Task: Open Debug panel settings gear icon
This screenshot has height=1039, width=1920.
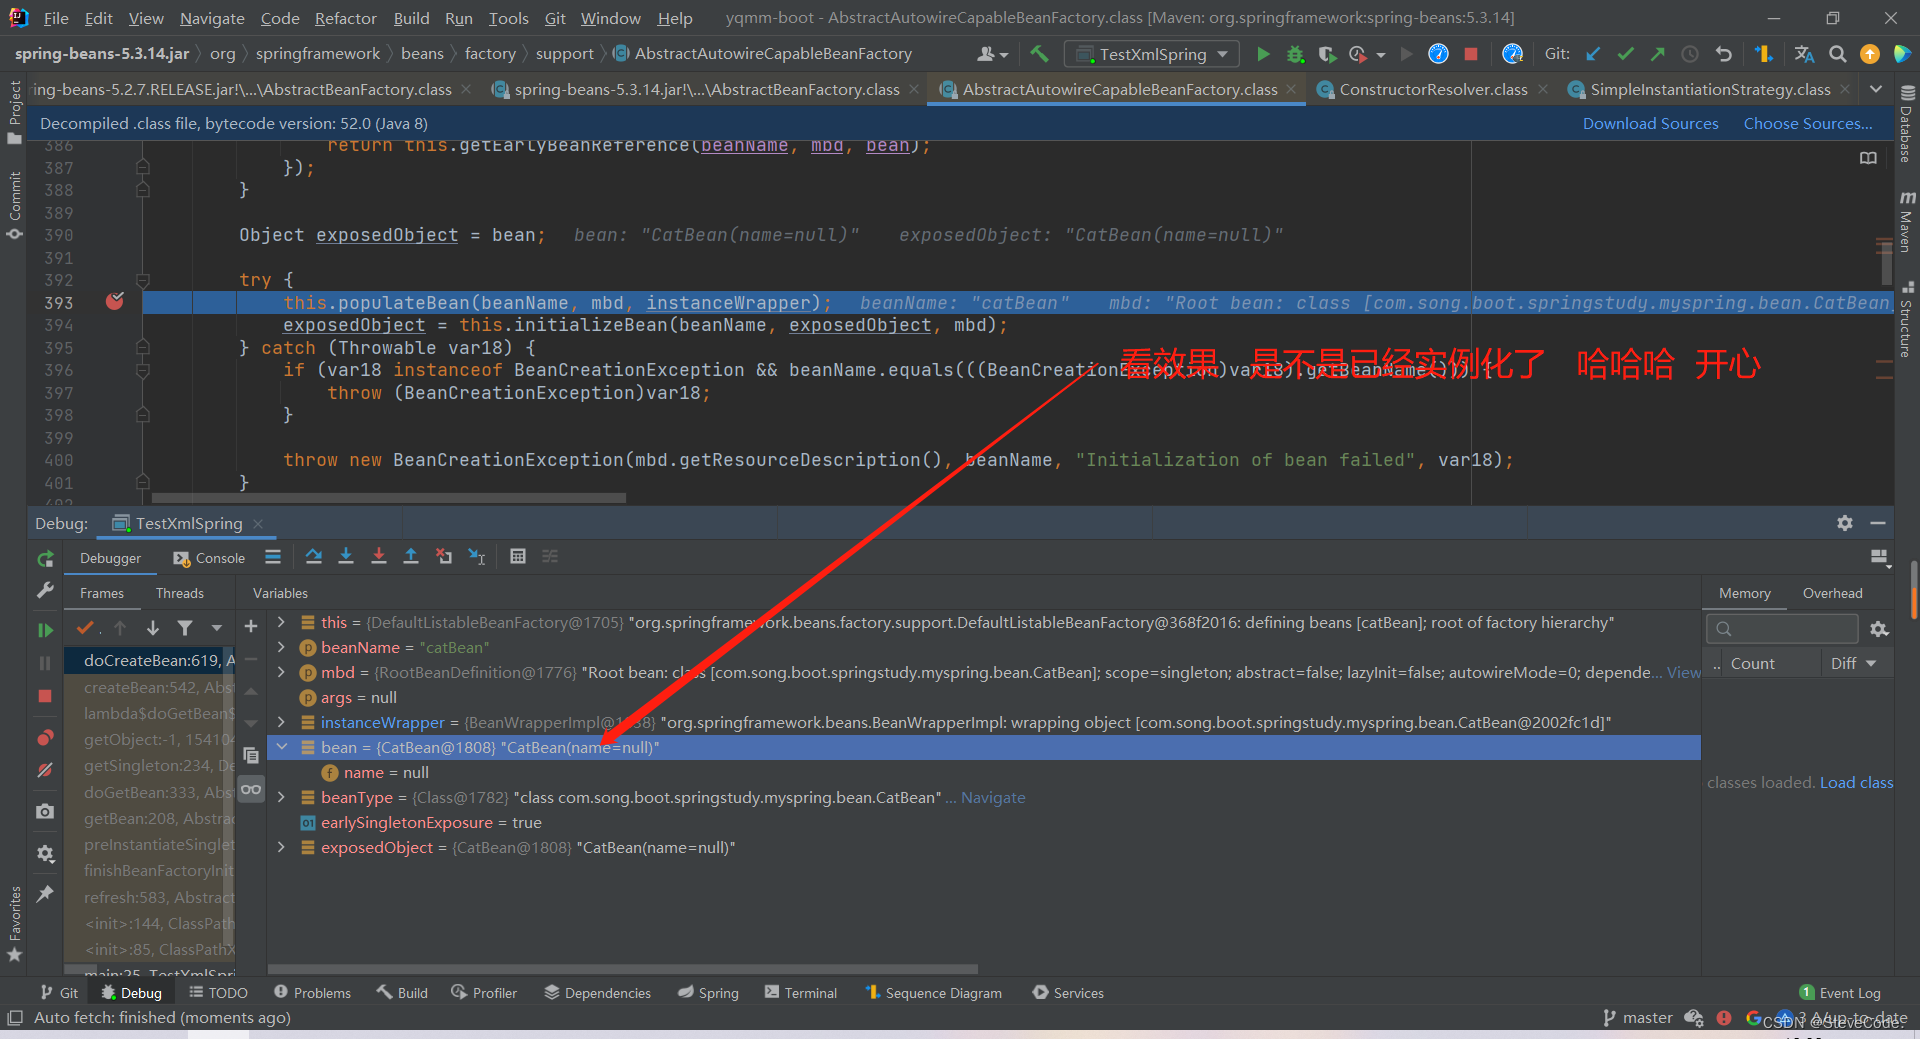Action: pyautogui.click(x=1845, y=523)
